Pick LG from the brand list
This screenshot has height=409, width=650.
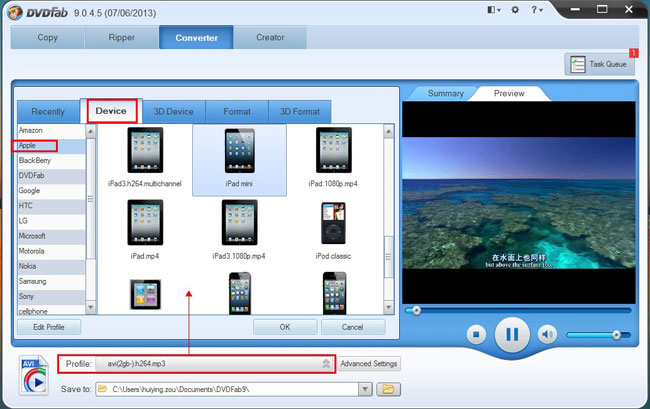(x=51, y=221)
